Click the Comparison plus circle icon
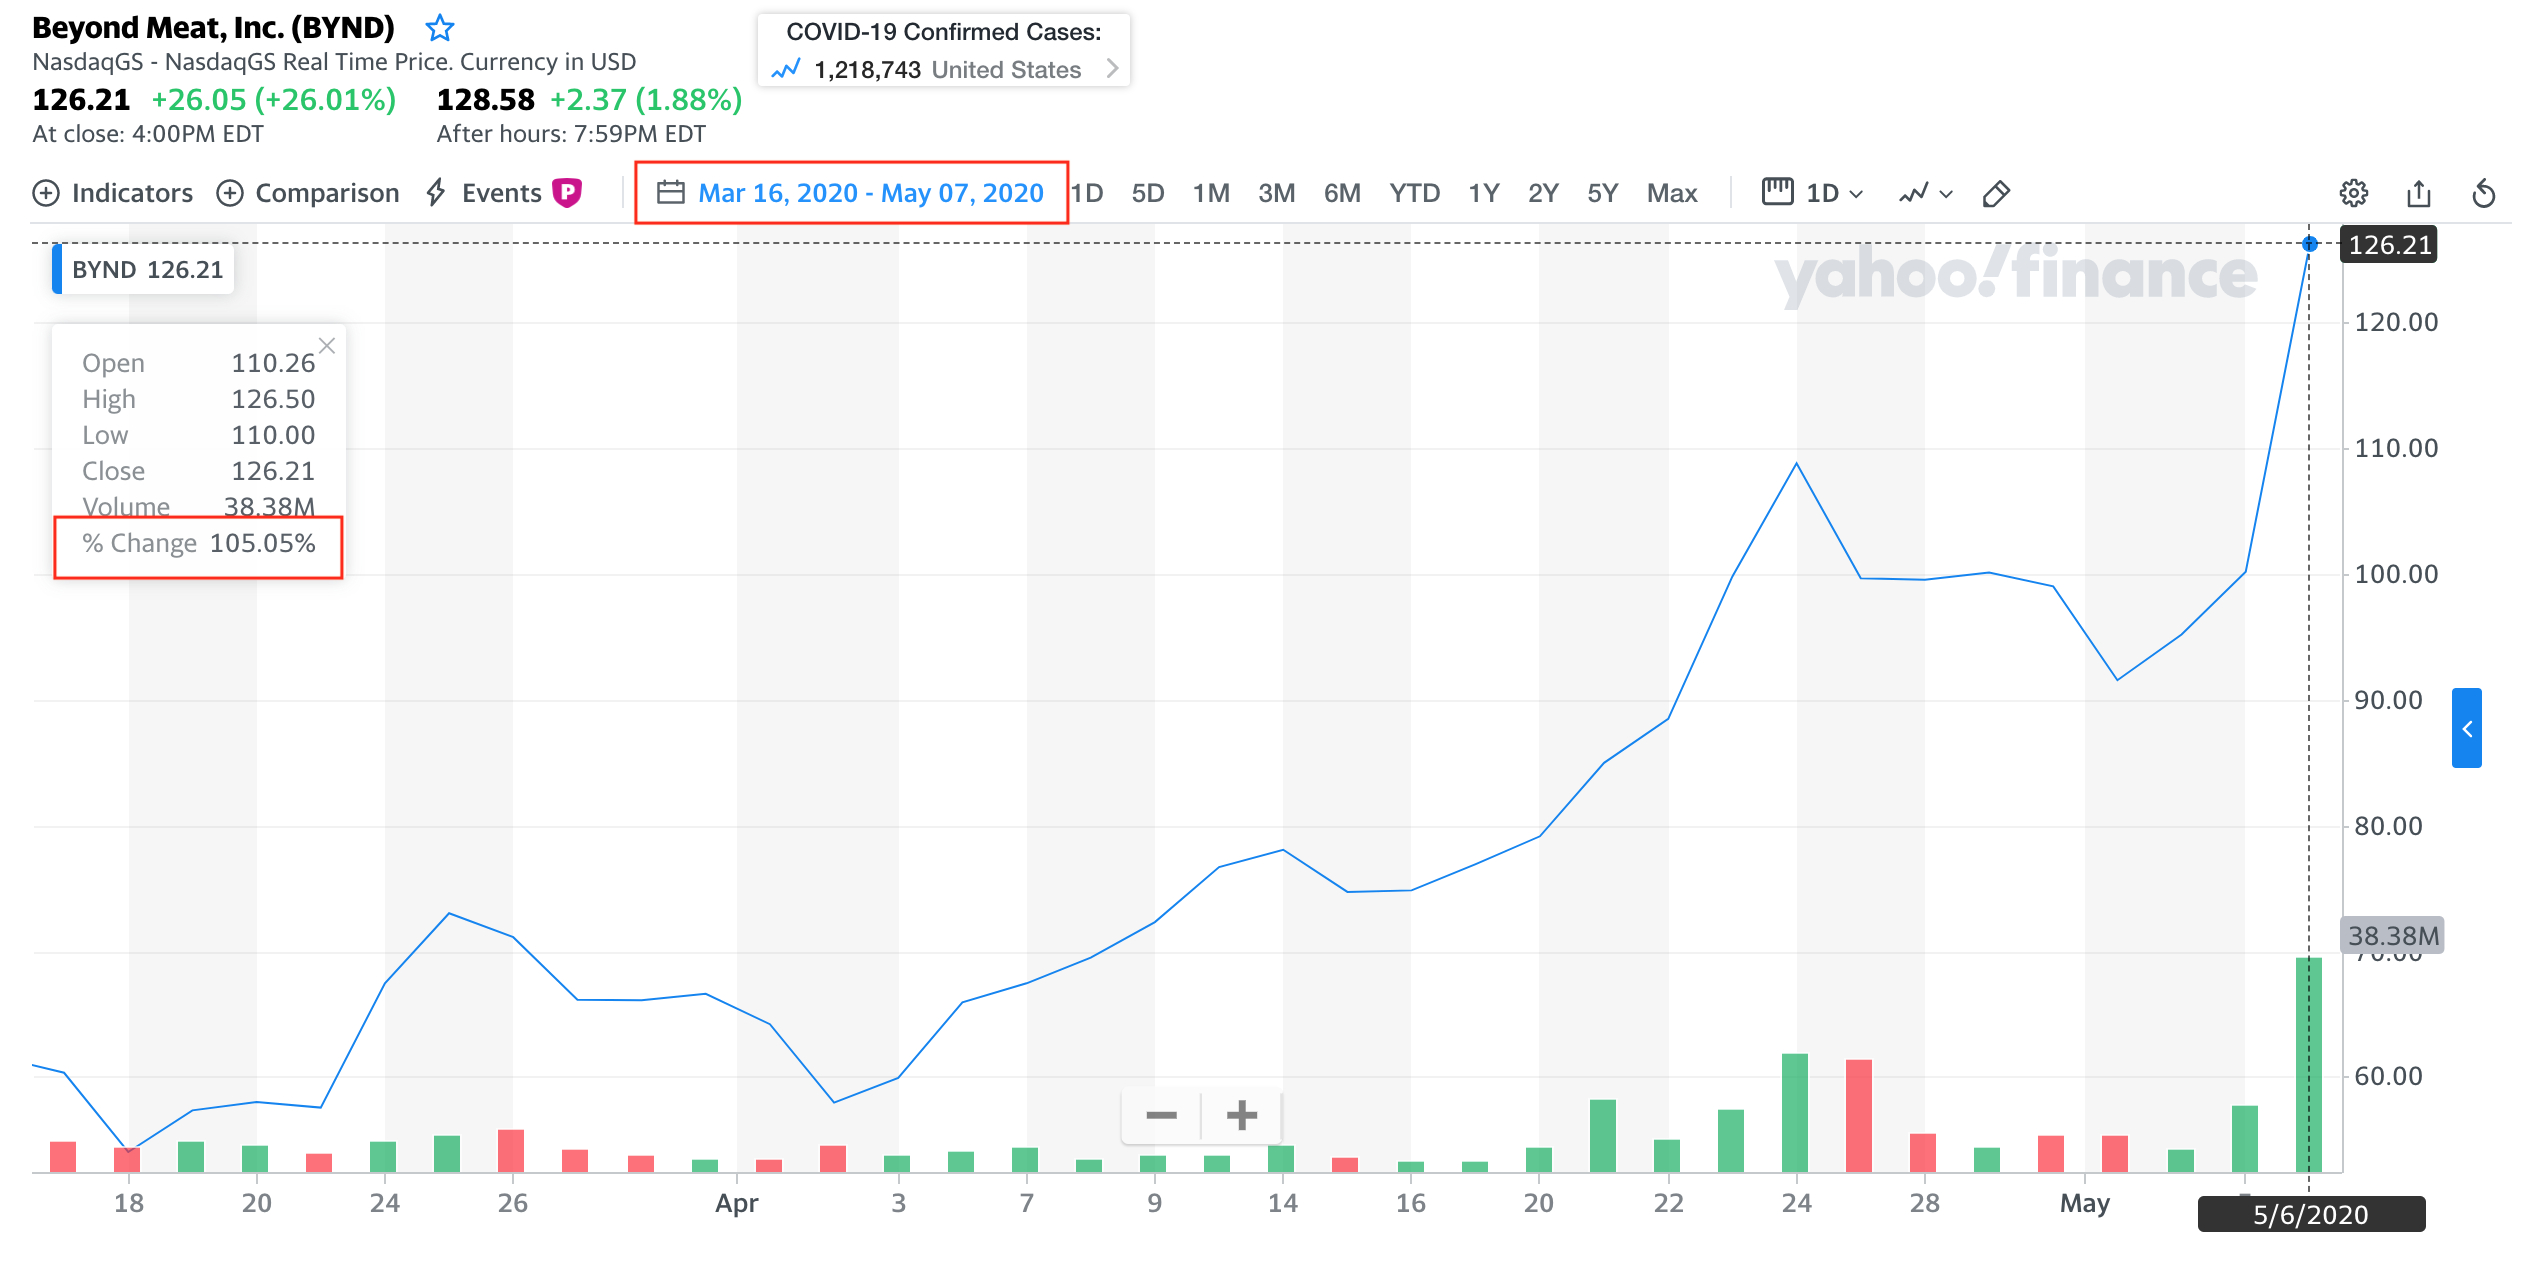The image size is (2521, 1262). point(230,193)
